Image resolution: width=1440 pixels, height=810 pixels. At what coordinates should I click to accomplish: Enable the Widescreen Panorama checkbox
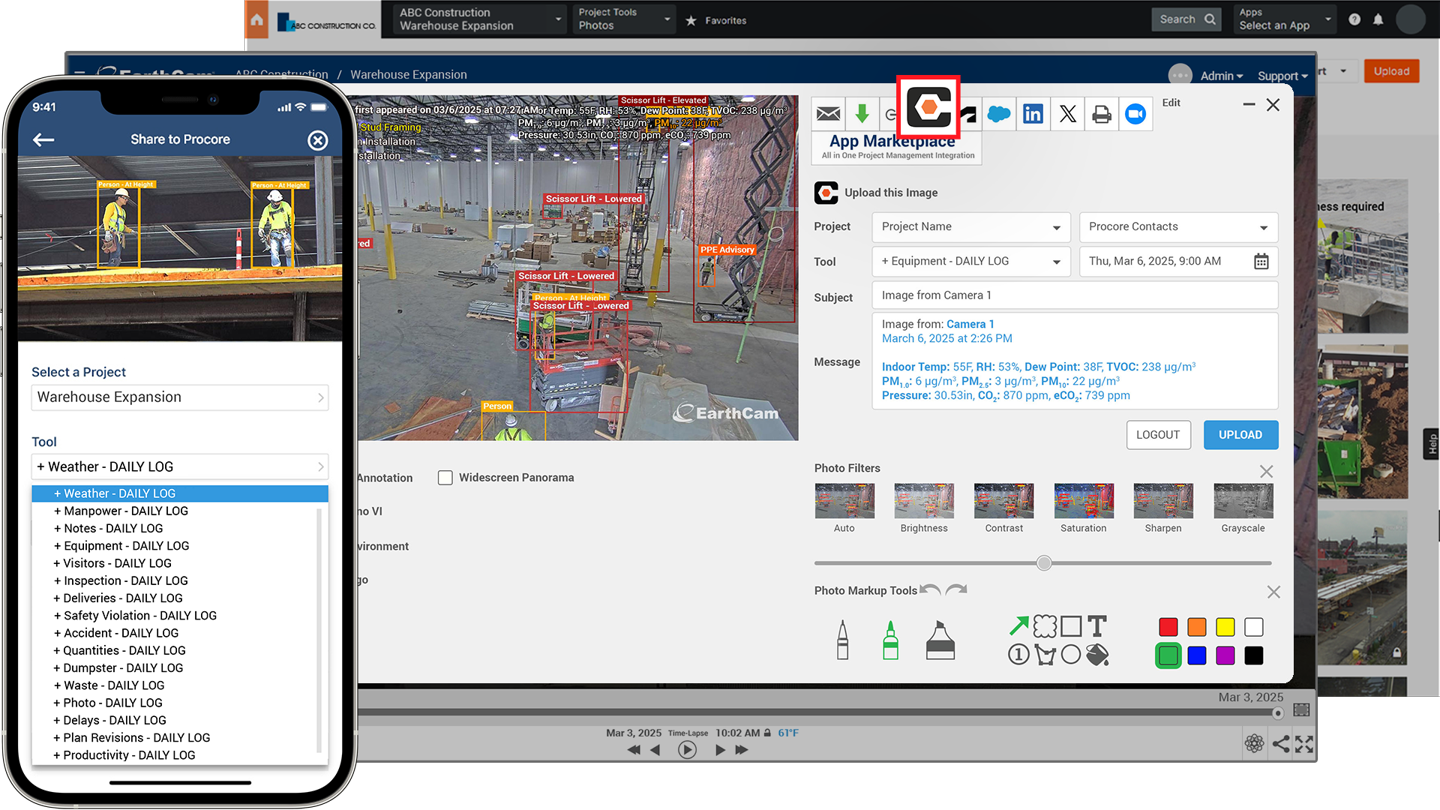click(445, 478)
